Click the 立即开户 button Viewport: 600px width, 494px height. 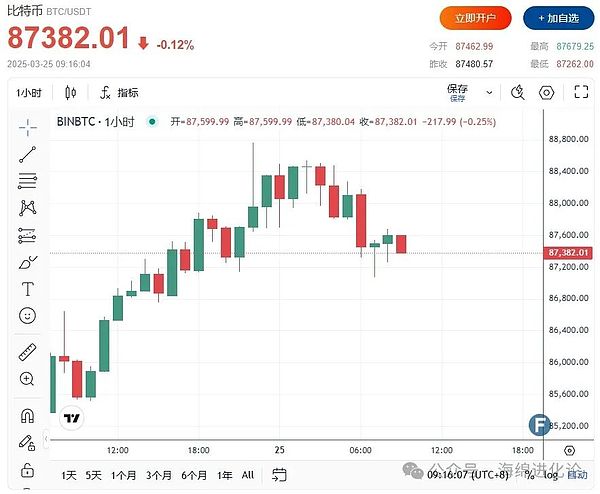pyautogui.click(x=475, y=18)
